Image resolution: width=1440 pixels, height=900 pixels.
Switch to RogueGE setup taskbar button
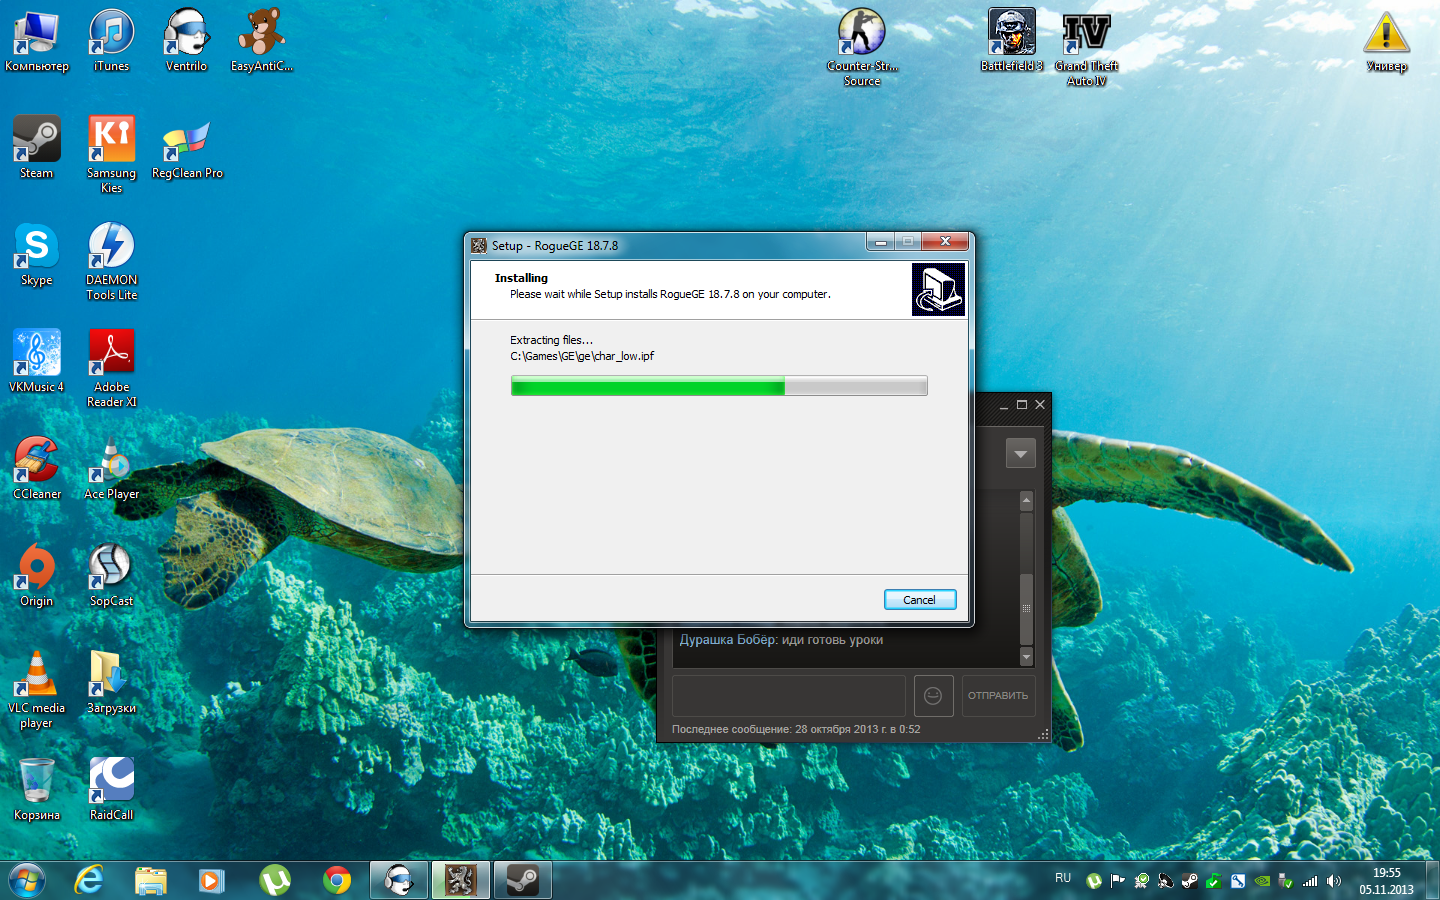coord(461,880)
